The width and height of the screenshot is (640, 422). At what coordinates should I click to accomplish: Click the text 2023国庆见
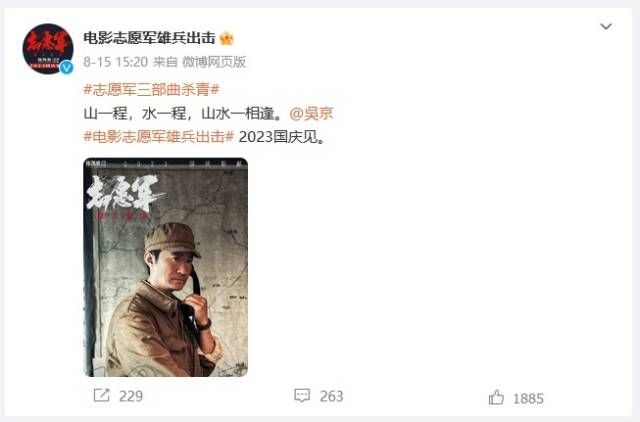[282, 137]
